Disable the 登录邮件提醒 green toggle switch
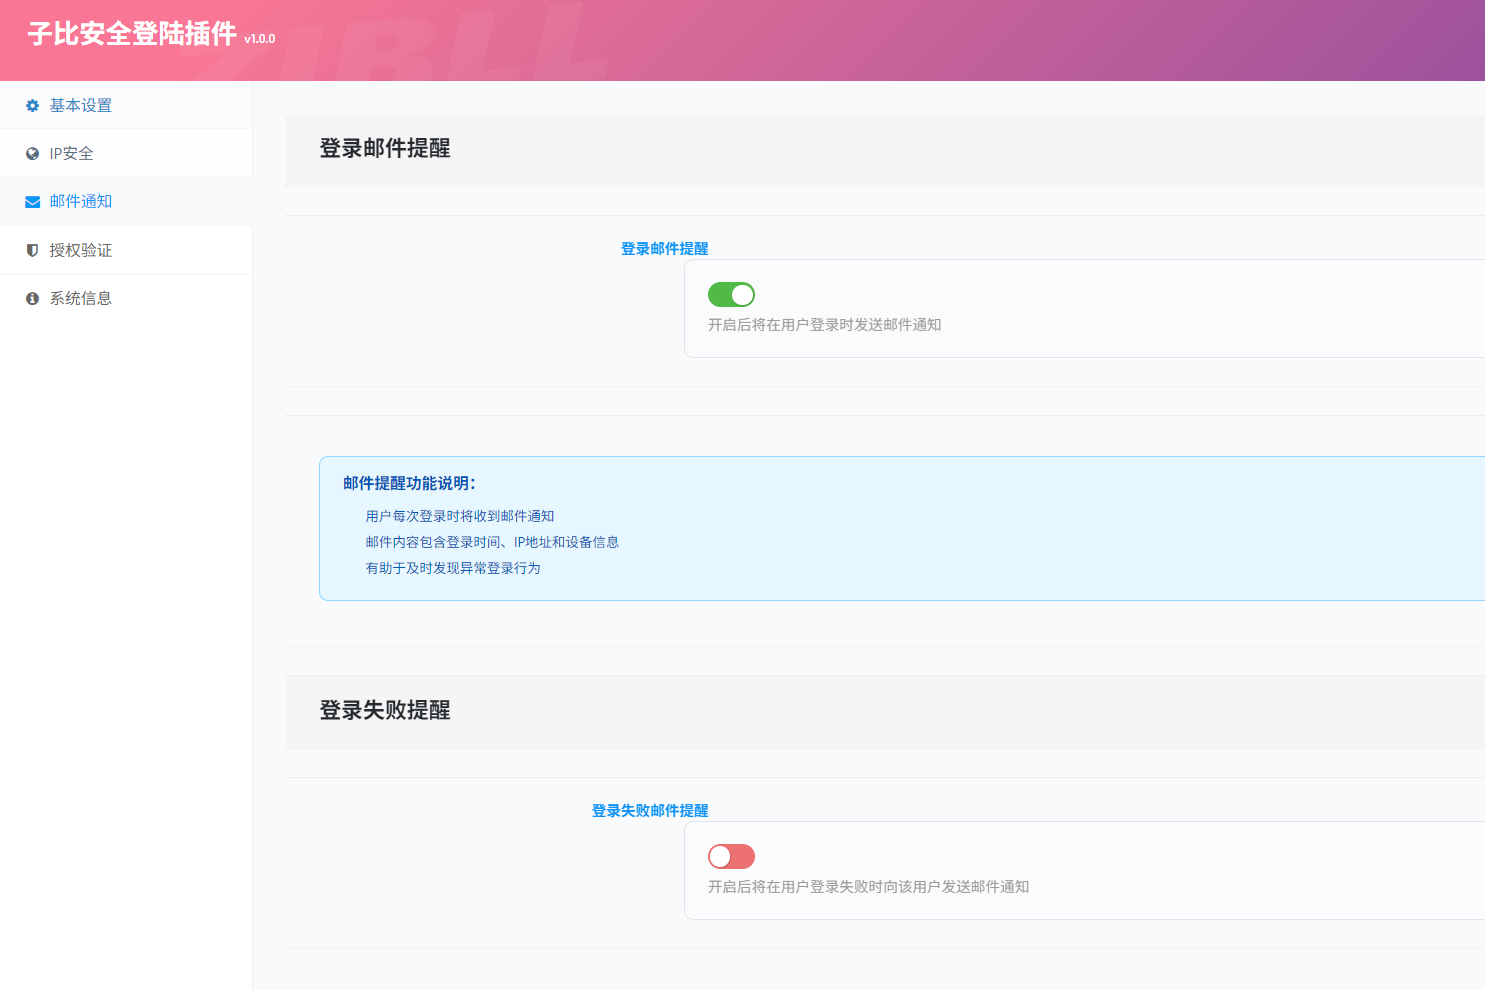1485x990 pixels. tap(731, 294)
